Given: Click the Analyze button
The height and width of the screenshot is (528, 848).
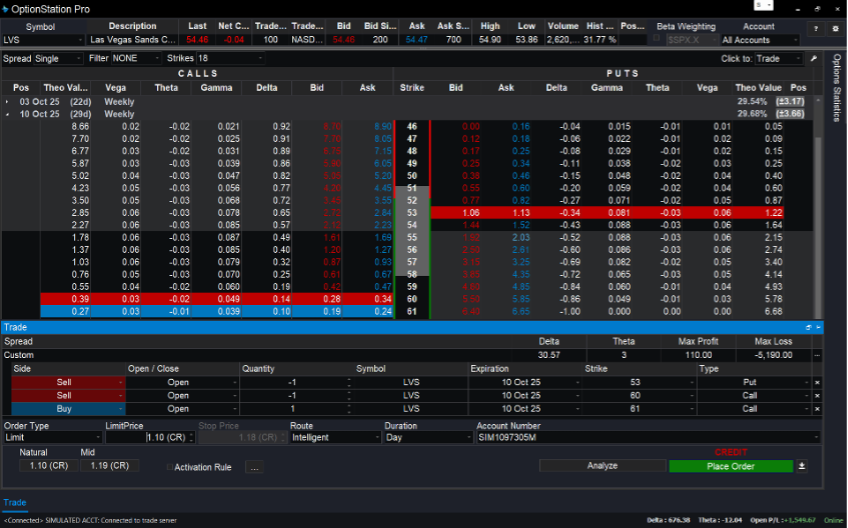Looking at the screenshot, I should (x=602, y=466).
